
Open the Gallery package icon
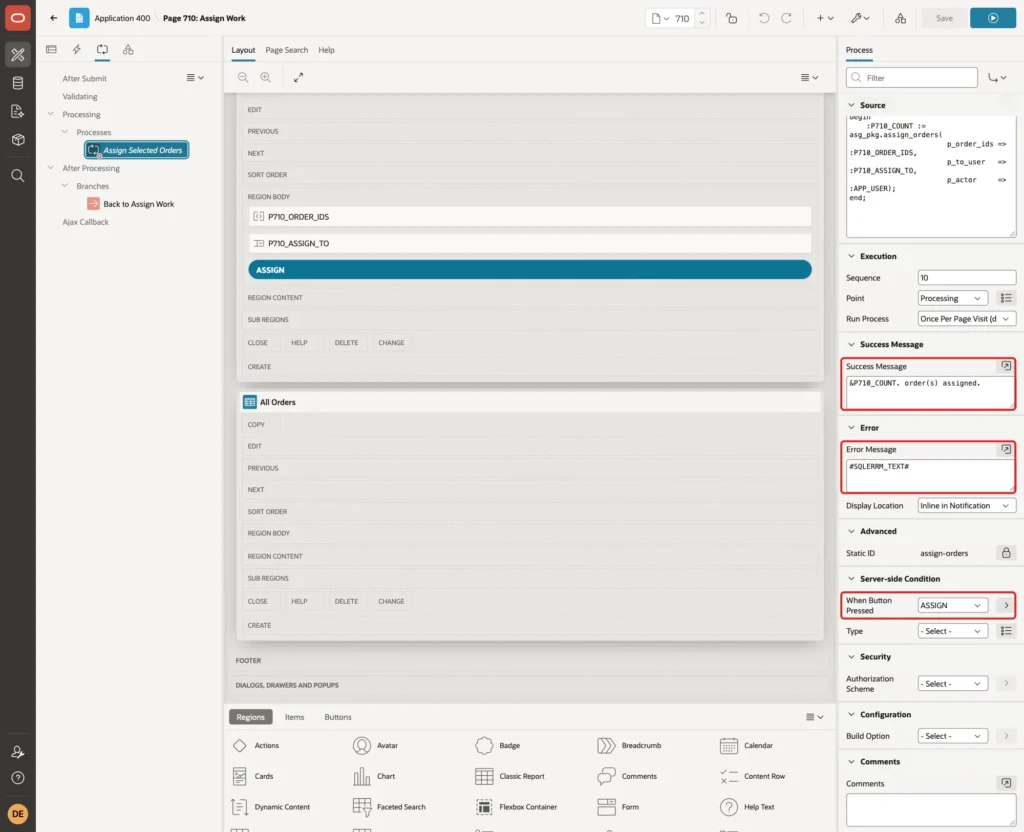(18, 140)
